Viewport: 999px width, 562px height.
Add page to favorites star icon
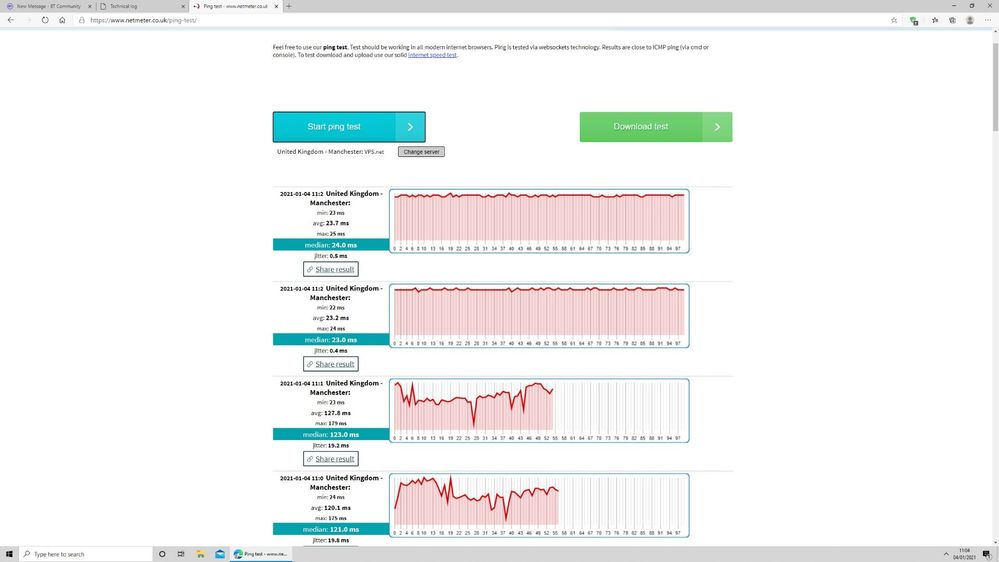[894, 20]
